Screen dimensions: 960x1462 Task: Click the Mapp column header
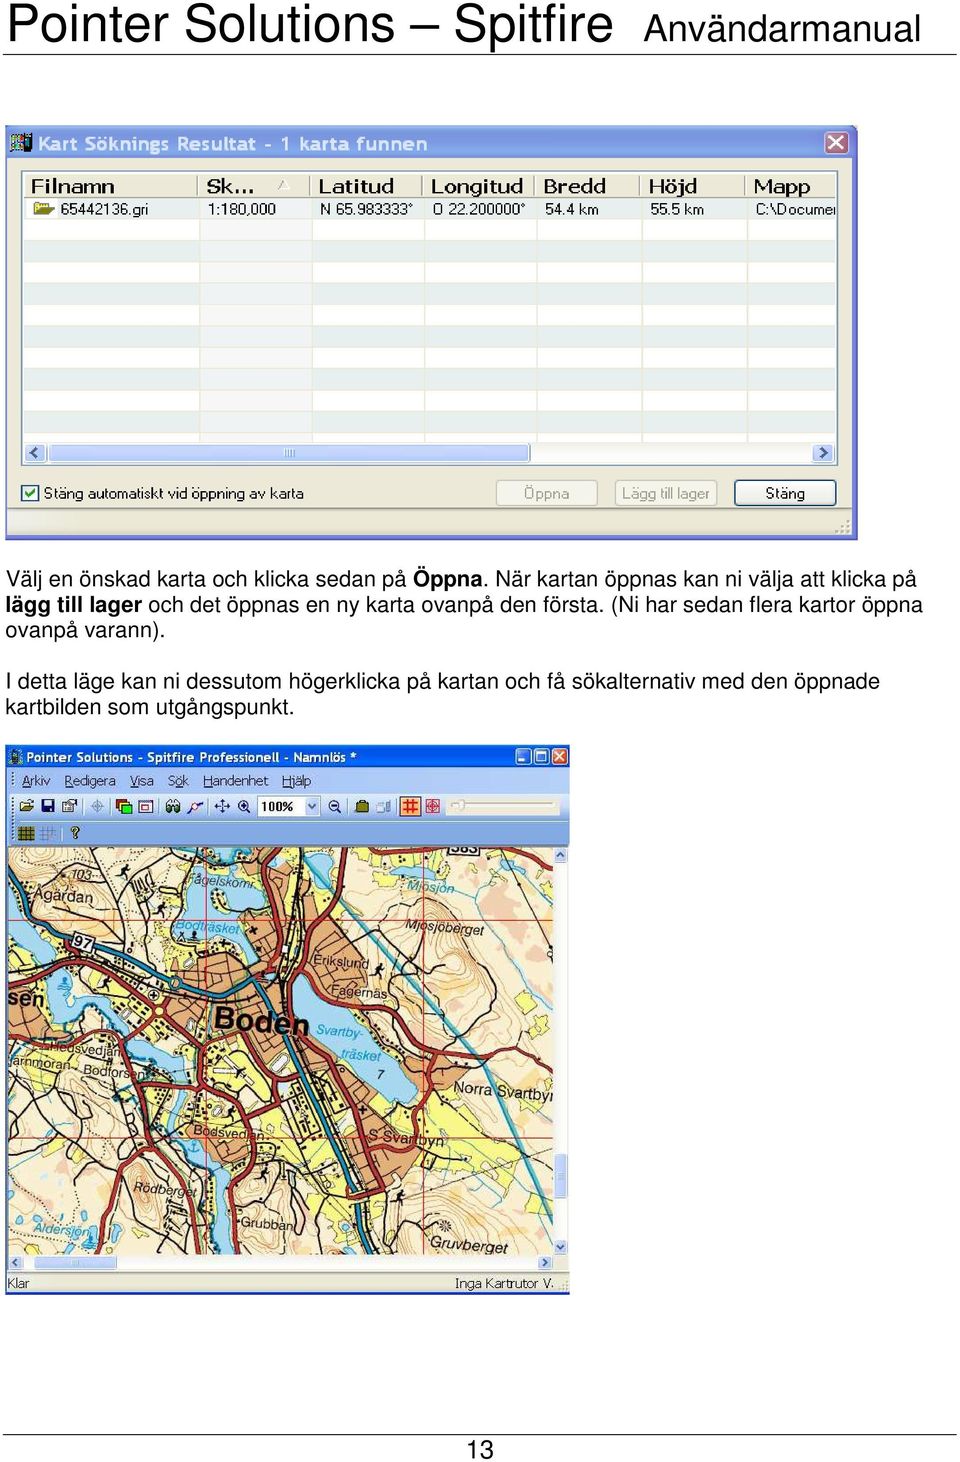point(791,186)
